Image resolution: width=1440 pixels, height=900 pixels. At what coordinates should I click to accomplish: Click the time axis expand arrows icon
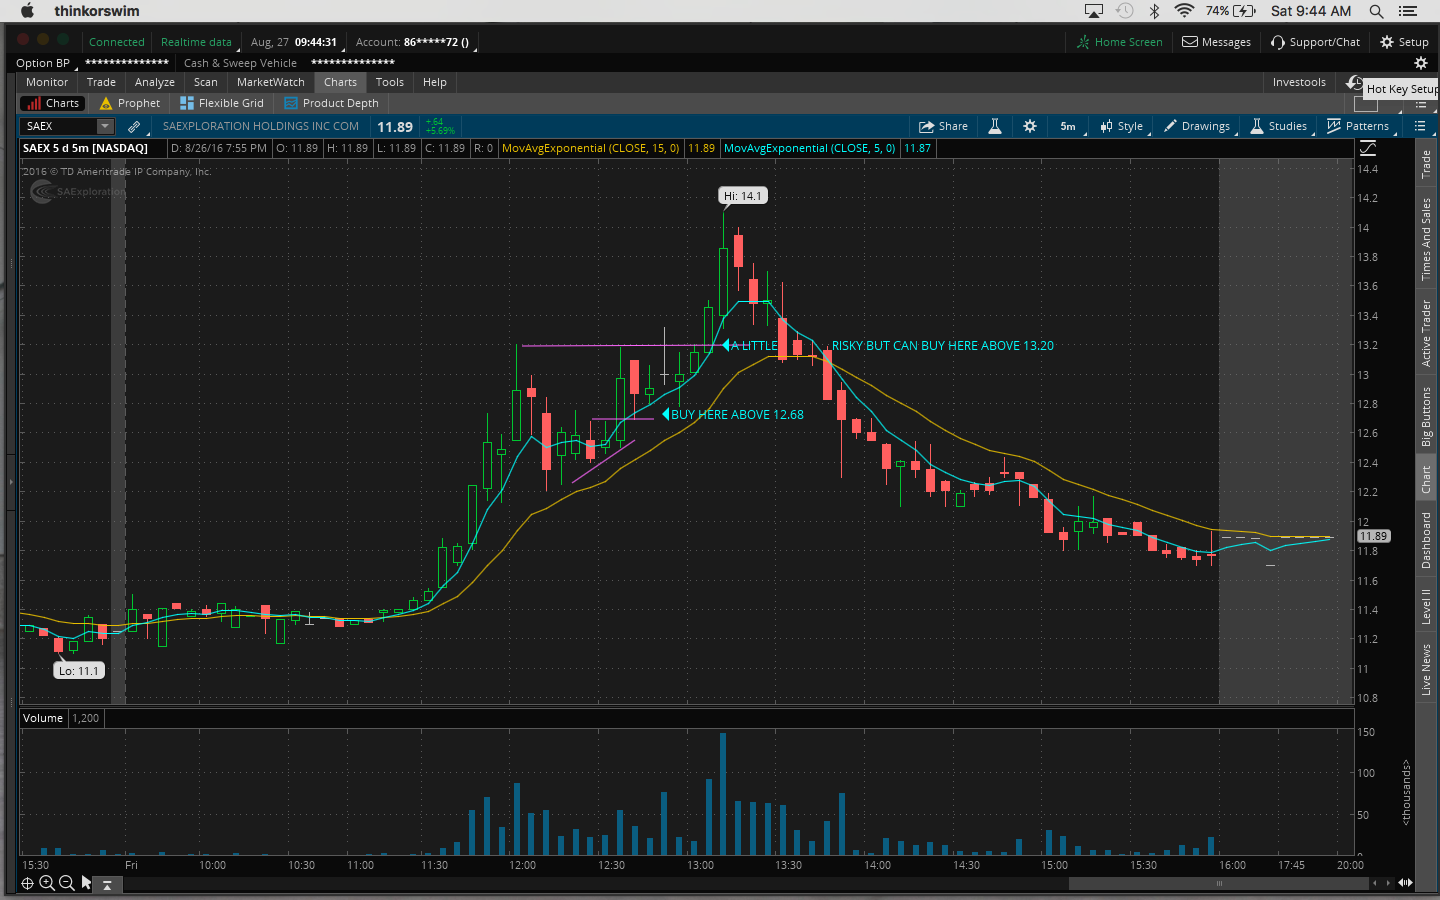1405,883
